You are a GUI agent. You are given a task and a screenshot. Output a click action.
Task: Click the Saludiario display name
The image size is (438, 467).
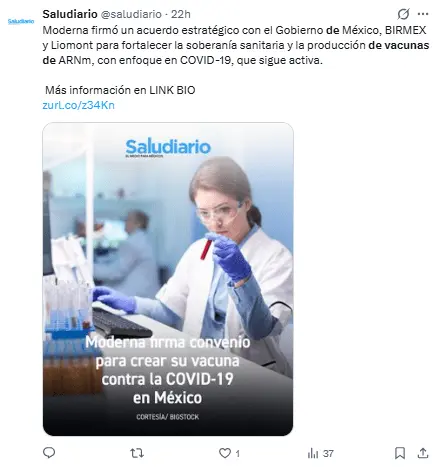point(70,14)
